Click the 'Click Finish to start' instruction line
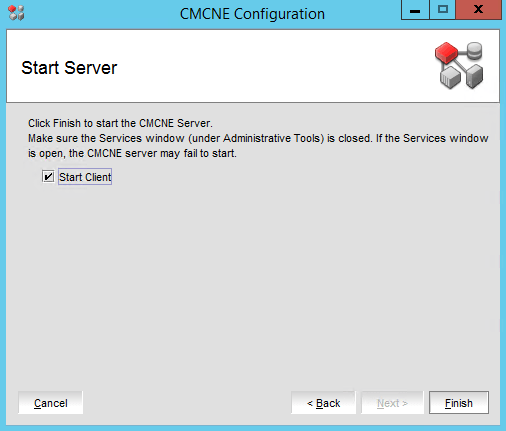Screen dimensions: 506x431 click(x=120, y=123)
